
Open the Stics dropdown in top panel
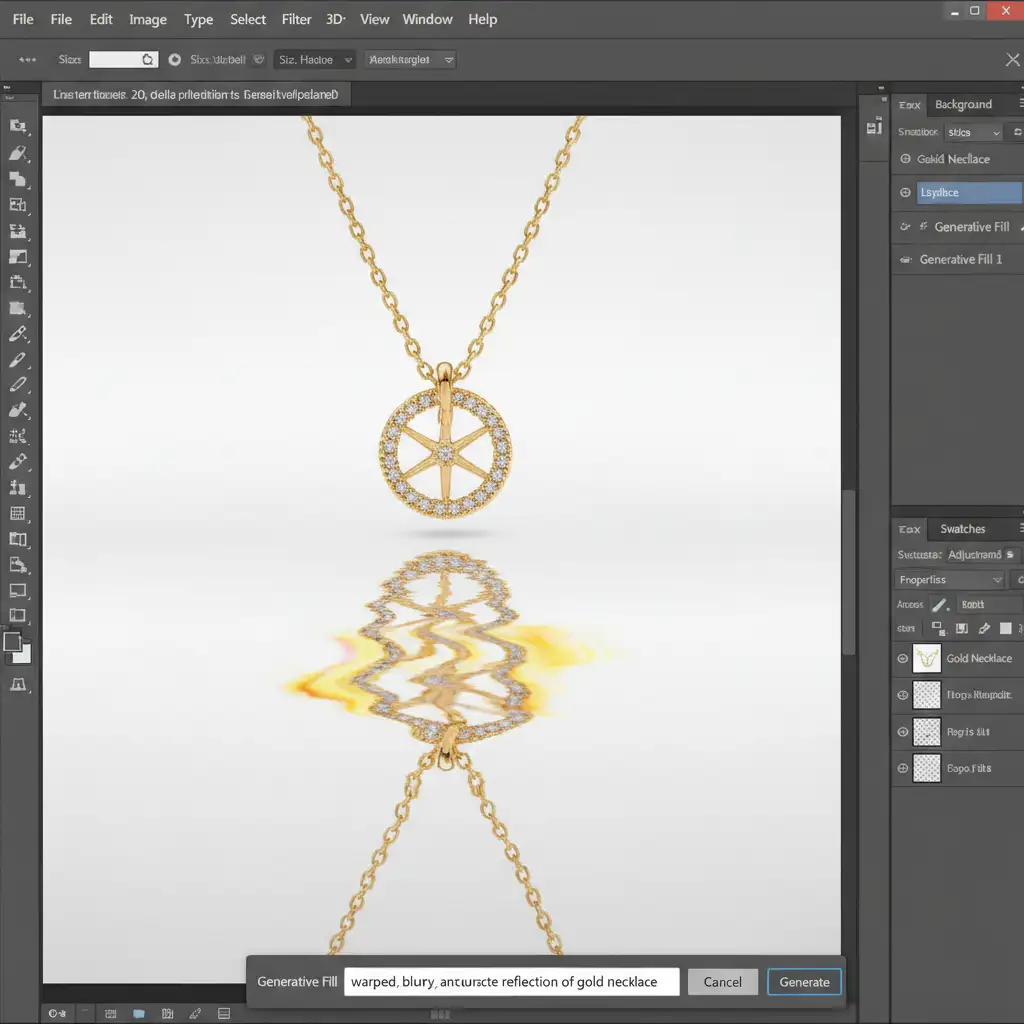[x=973, y=132]
